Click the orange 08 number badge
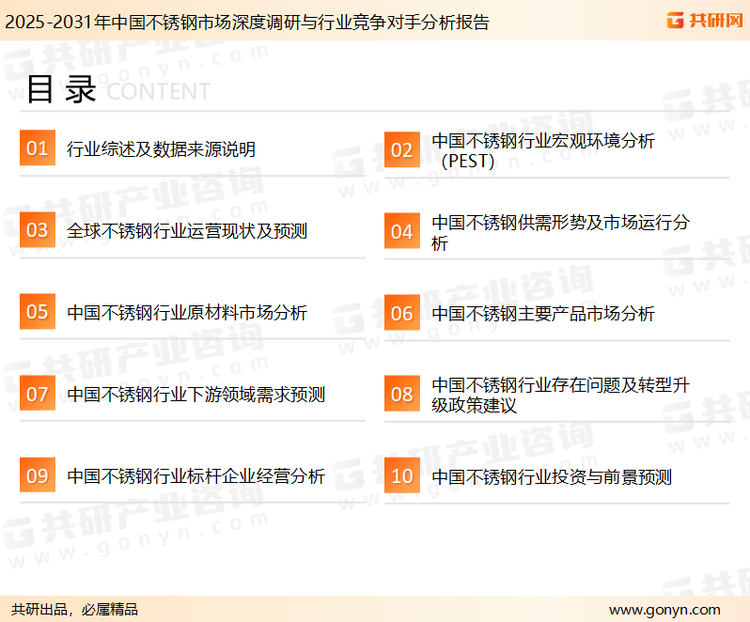 (x=402, y=394)
